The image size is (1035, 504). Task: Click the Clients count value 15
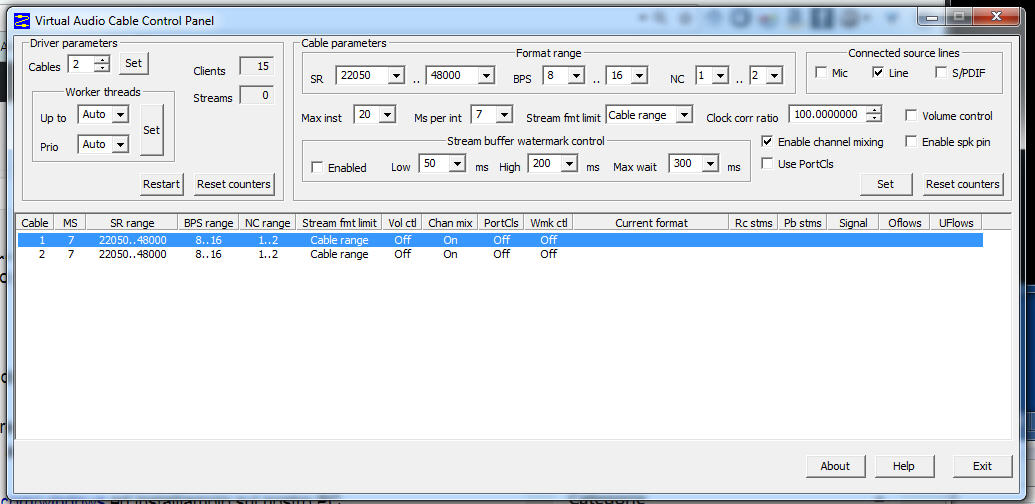tap(256, 67)
